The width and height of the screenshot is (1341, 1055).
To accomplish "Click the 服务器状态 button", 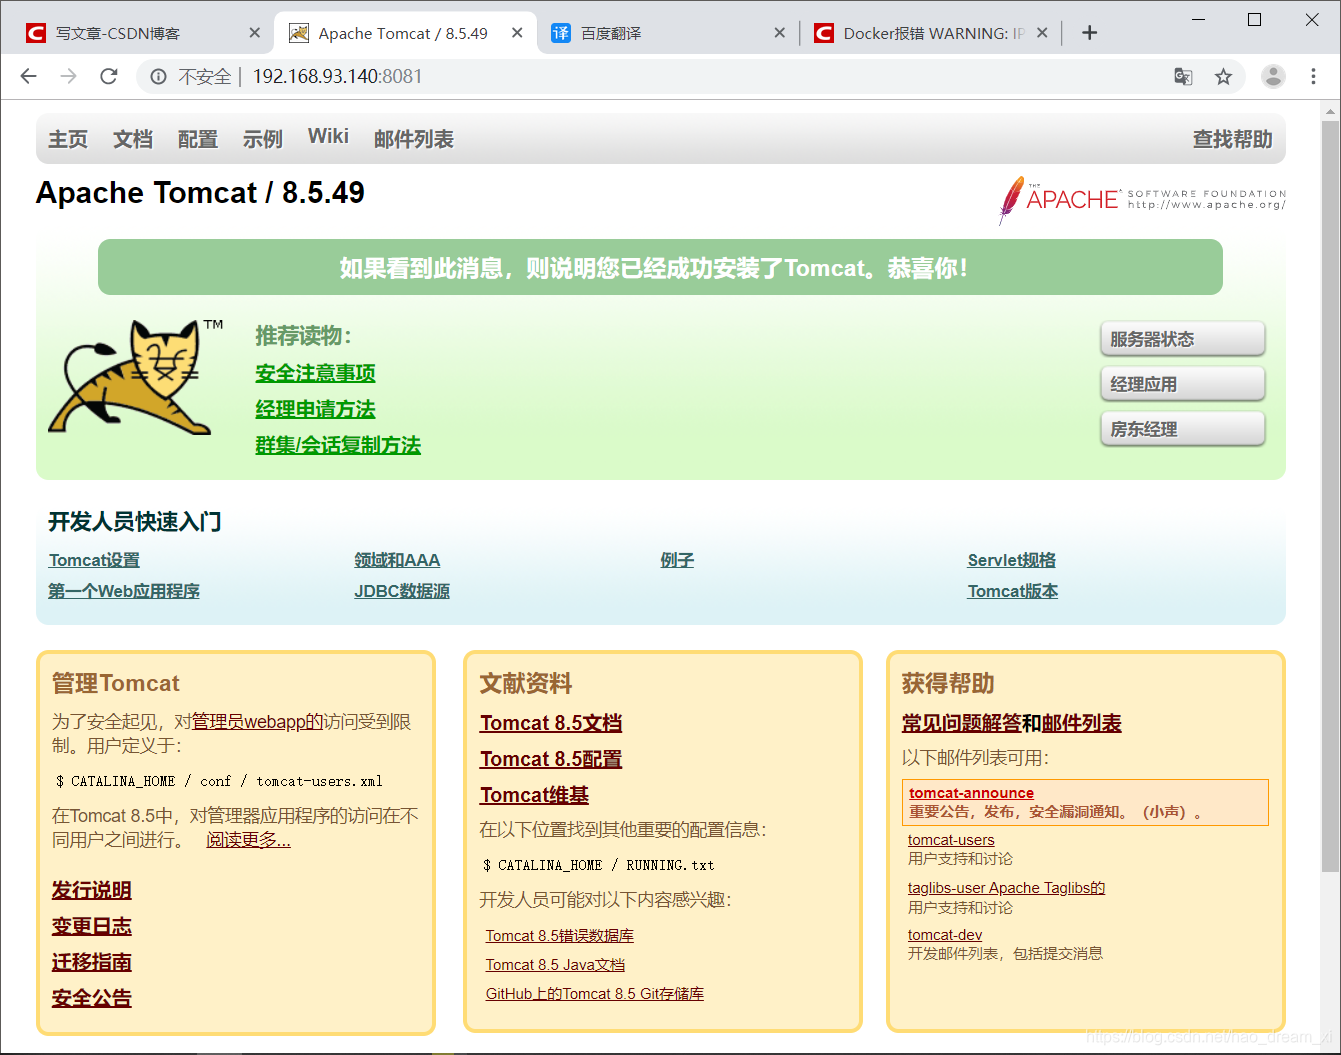I will coord(1182,339).
